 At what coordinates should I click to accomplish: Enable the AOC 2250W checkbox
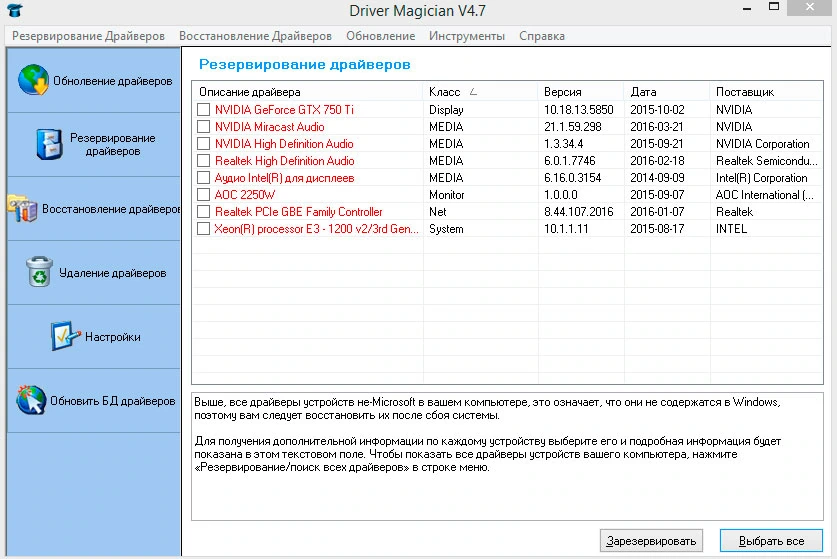pyautogui.click(x=203, y=194)
